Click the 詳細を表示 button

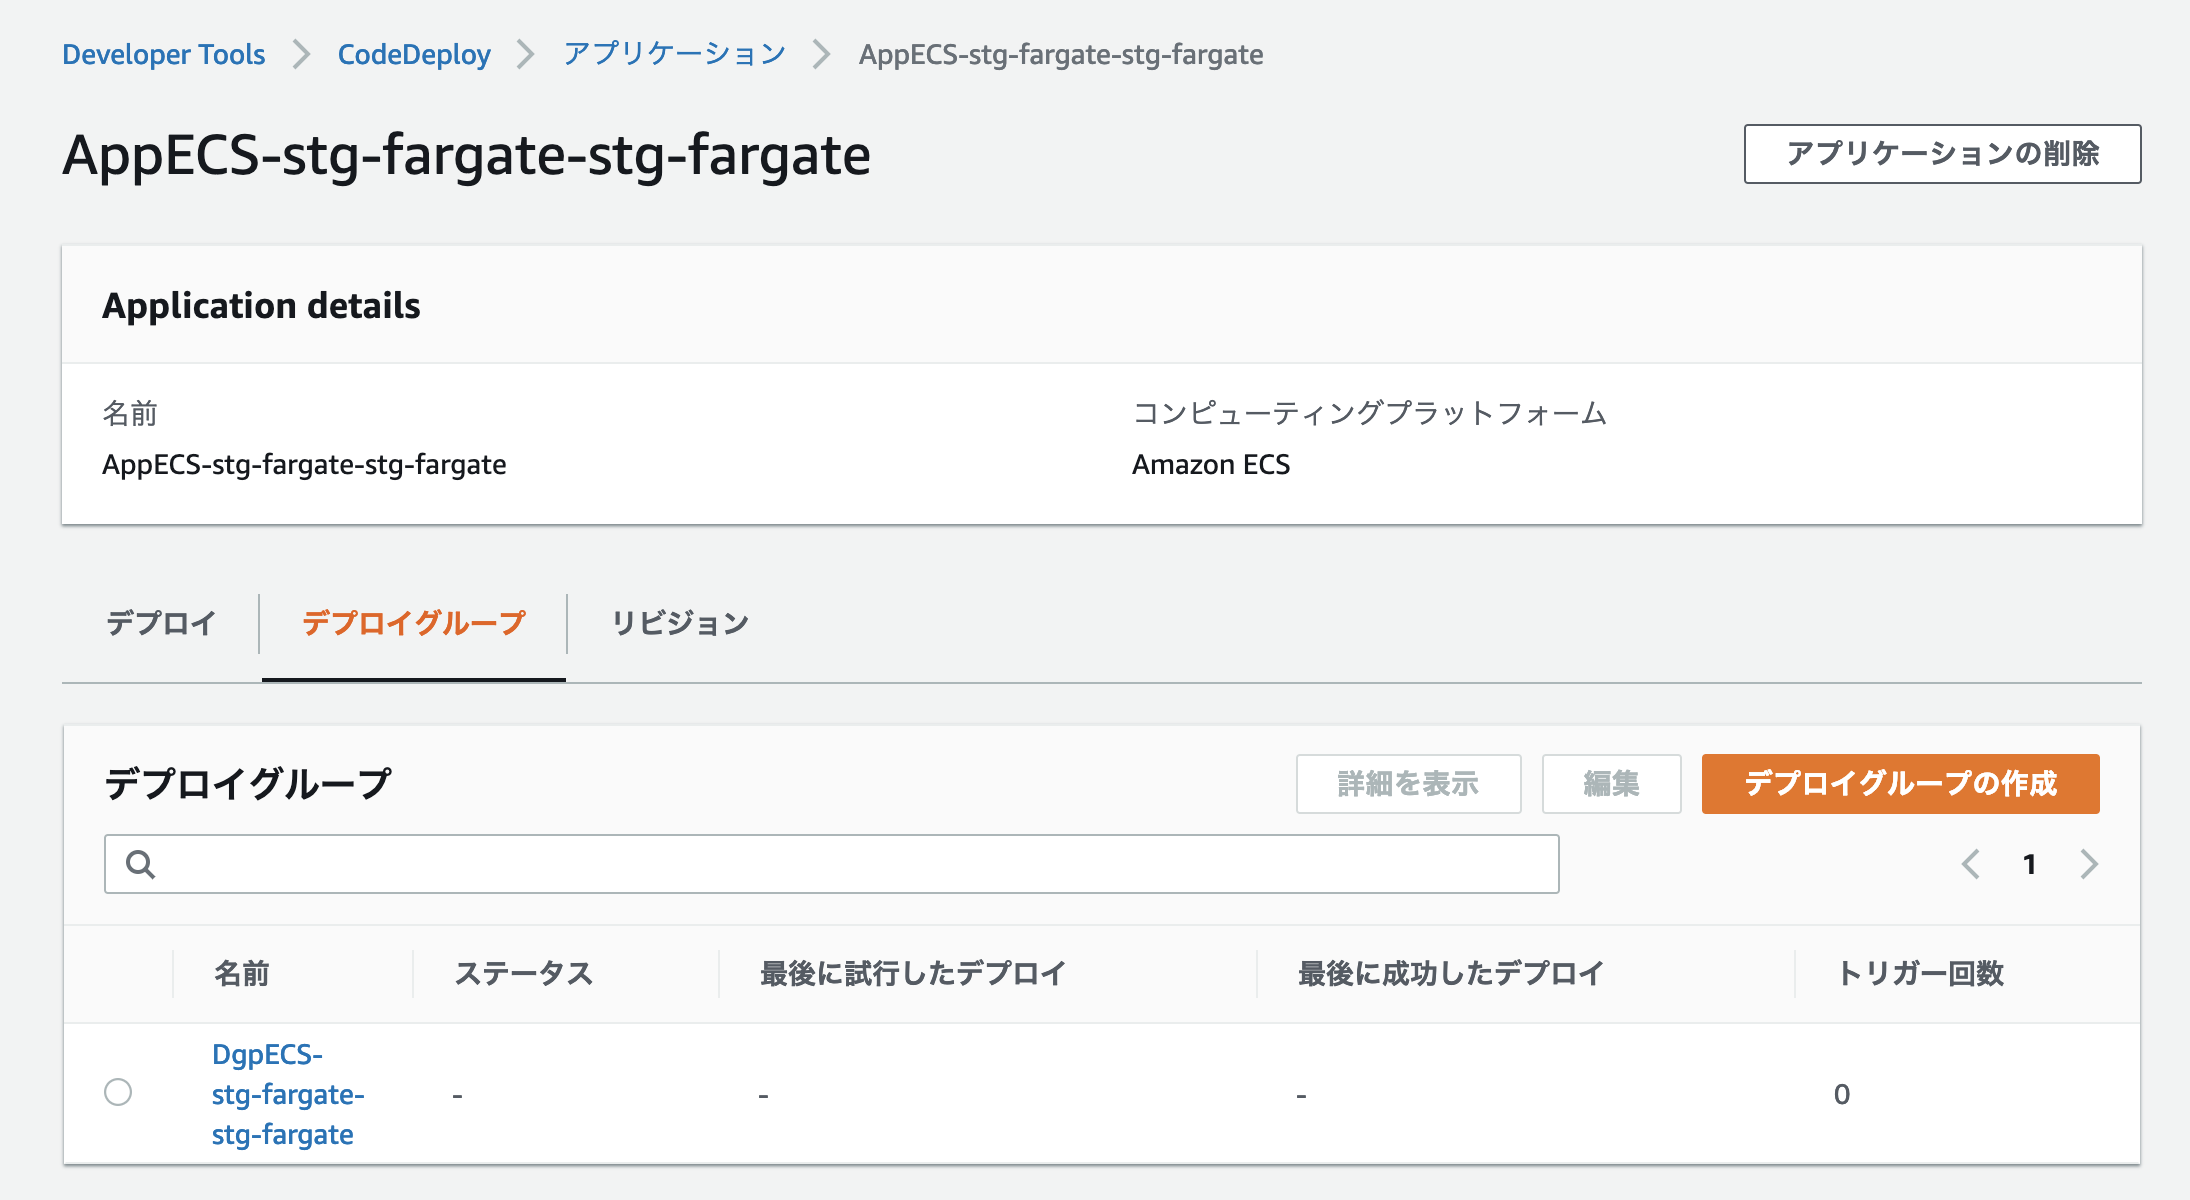point(1408,784)
